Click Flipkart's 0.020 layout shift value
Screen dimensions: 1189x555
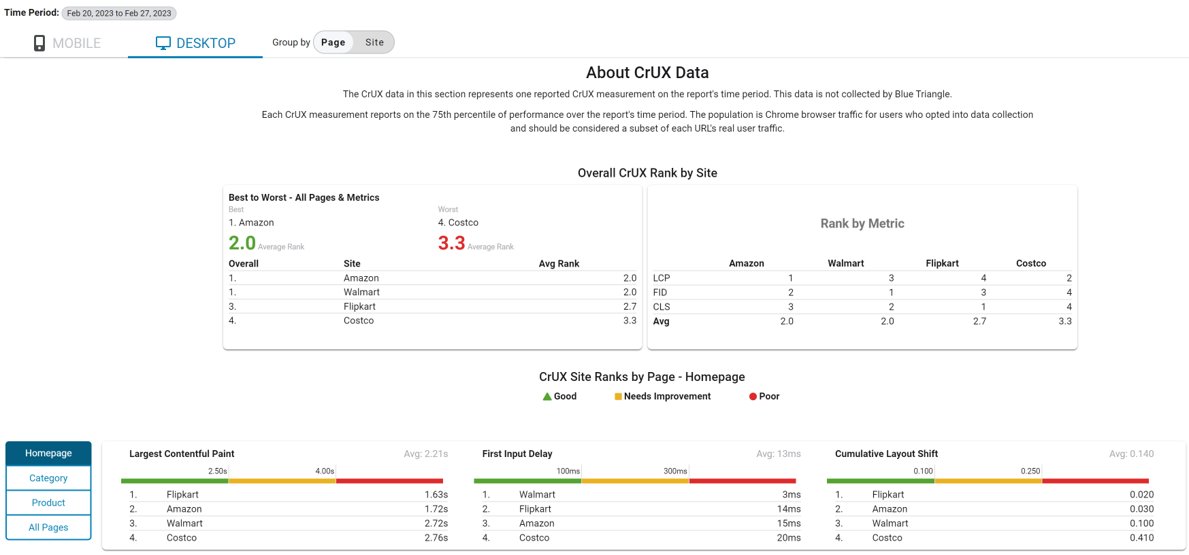point(1142,494)
